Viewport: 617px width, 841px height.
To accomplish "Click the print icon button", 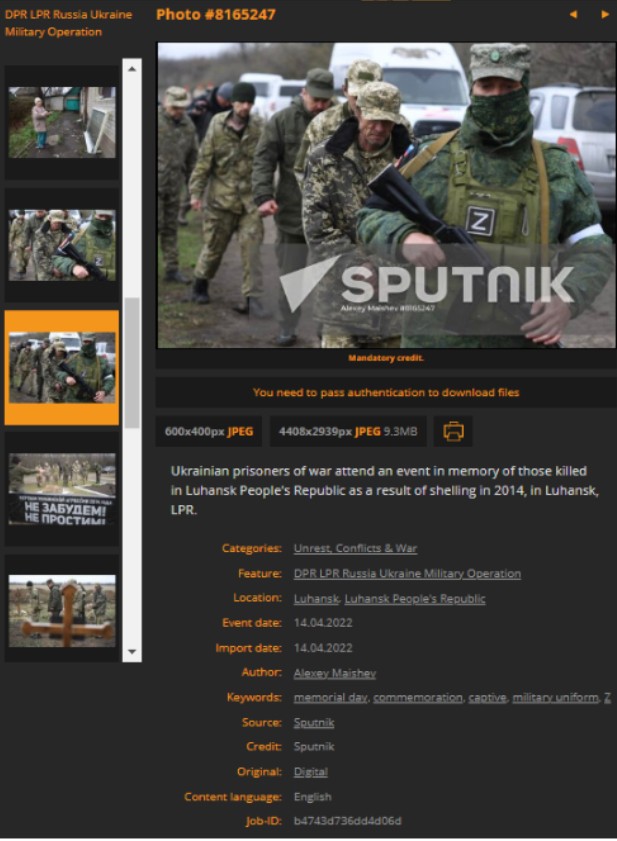I will [x=453, y=431].
